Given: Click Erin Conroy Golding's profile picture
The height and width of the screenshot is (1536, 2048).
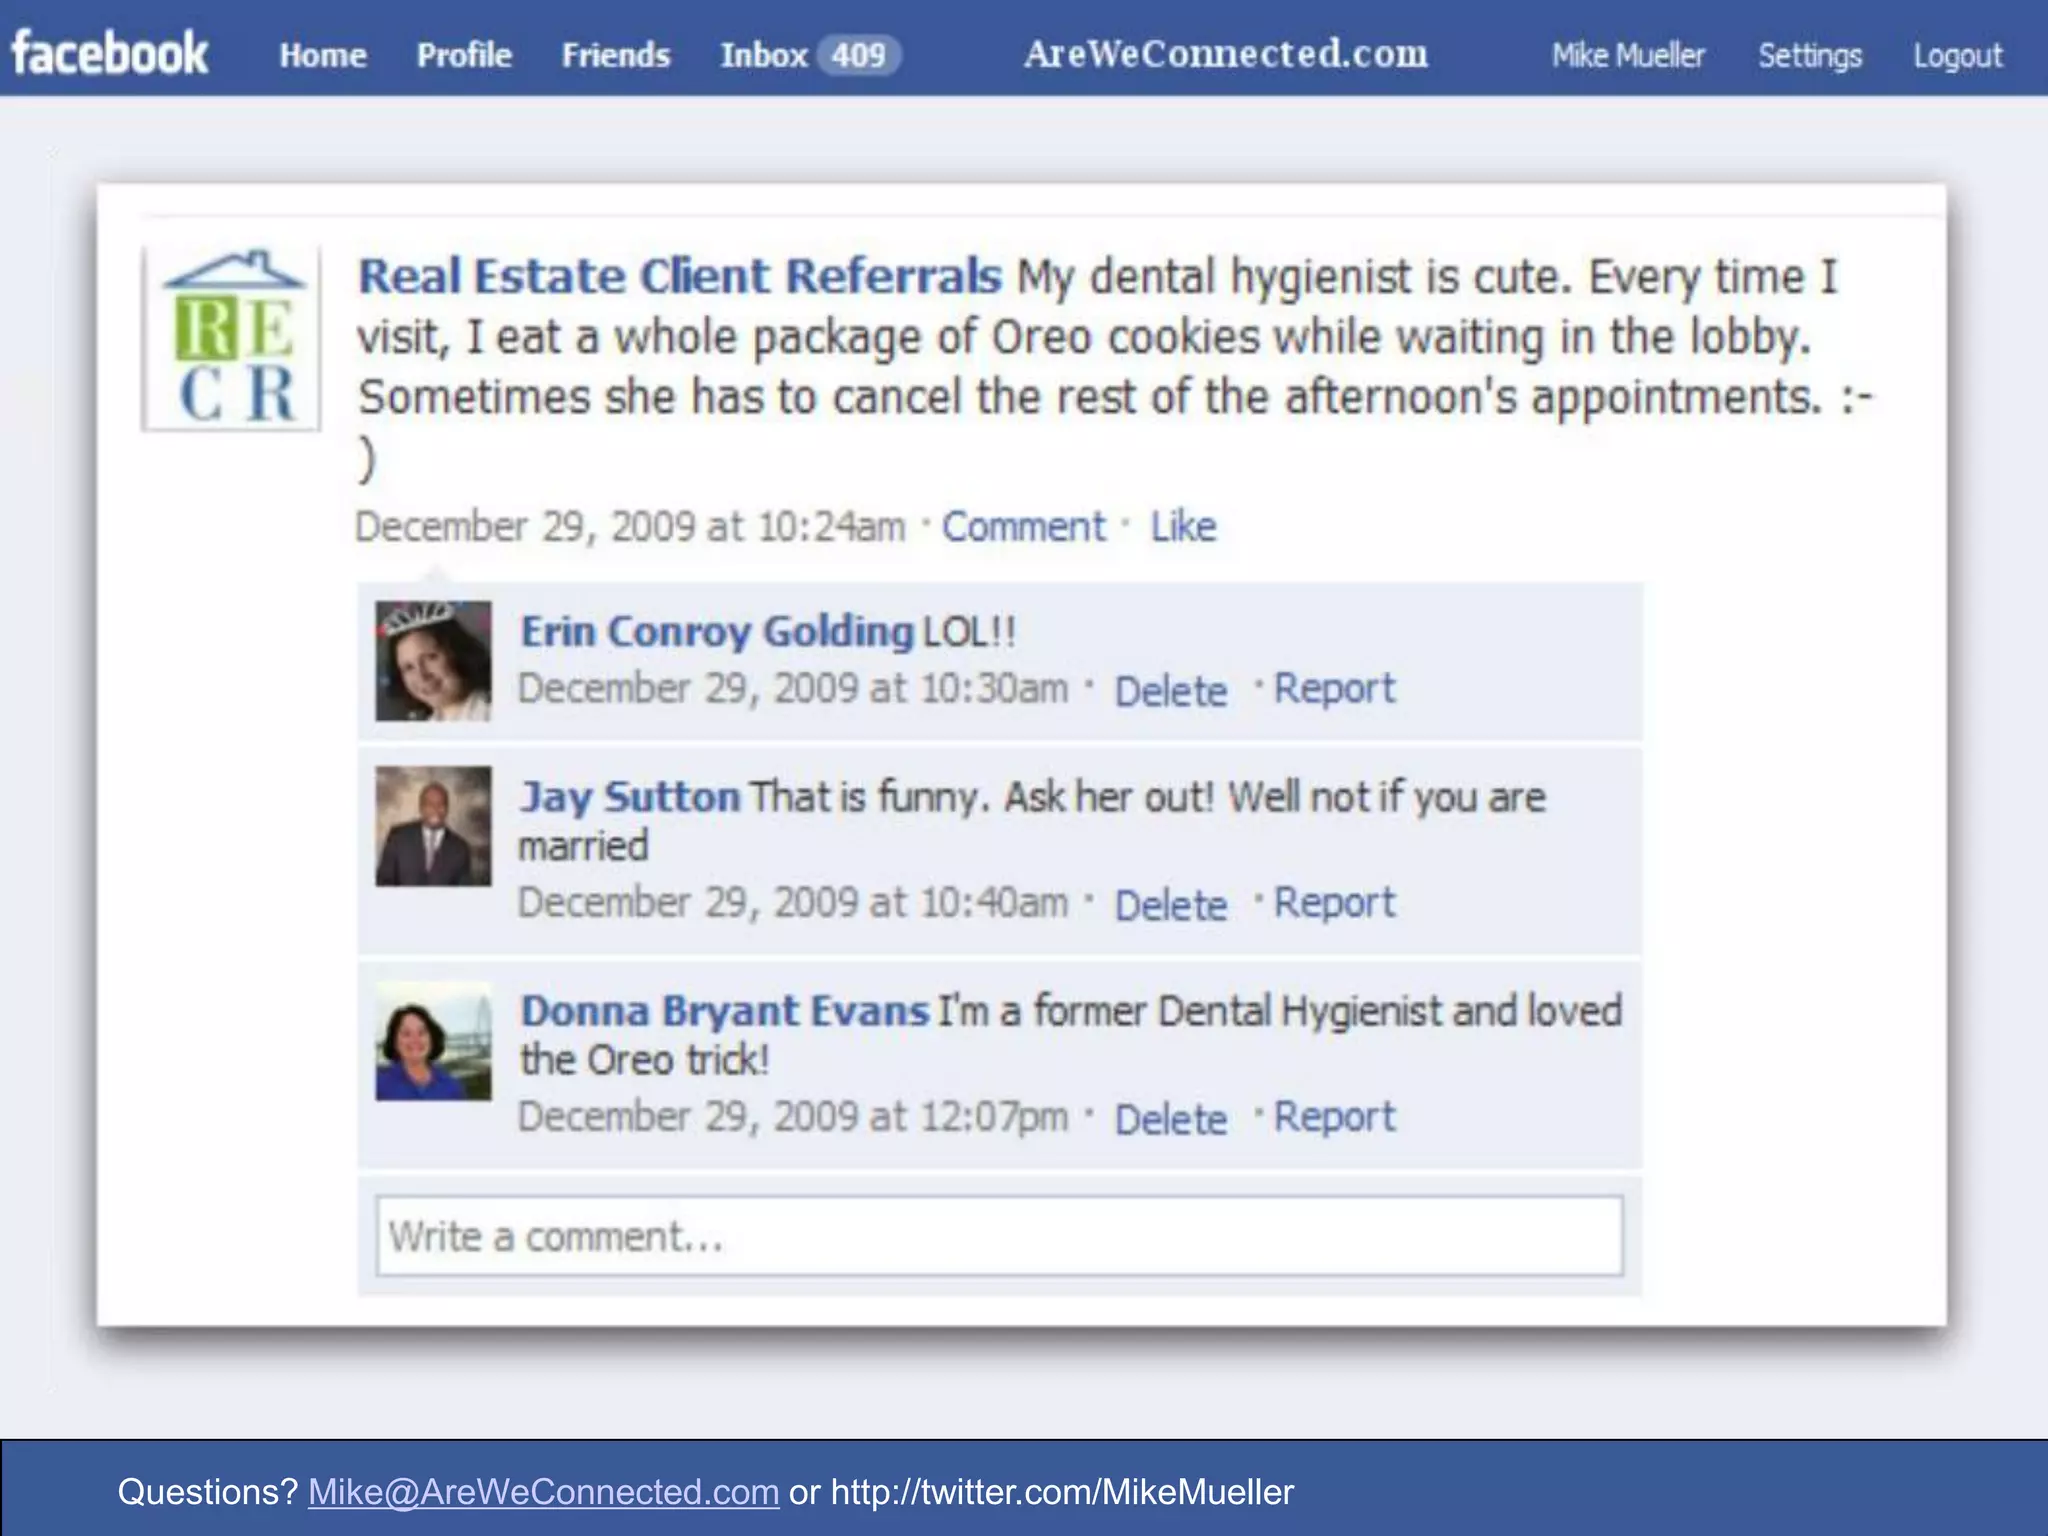Looking at the screenshot, I should (433, 660).
